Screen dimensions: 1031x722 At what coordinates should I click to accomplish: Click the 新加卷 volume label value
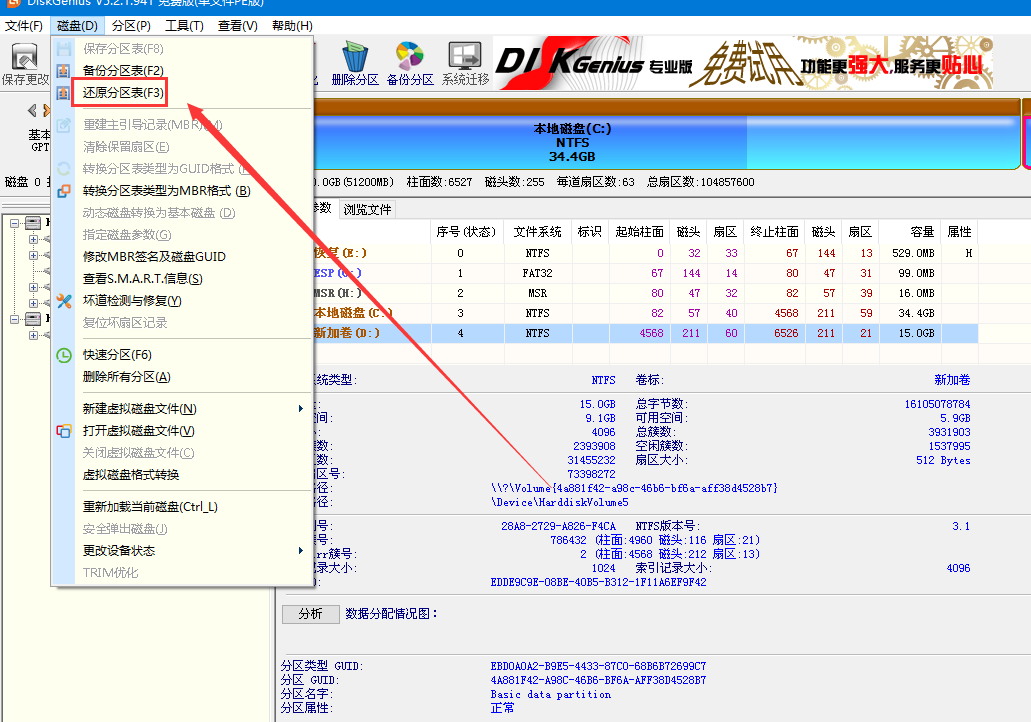tap(952, 379)
